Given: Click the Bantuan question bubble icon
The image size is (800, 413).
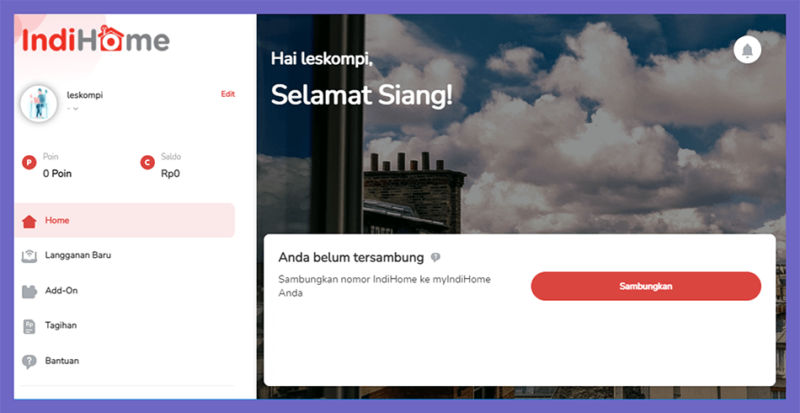Looking at the screenshot, I should [x=29, y=361].
